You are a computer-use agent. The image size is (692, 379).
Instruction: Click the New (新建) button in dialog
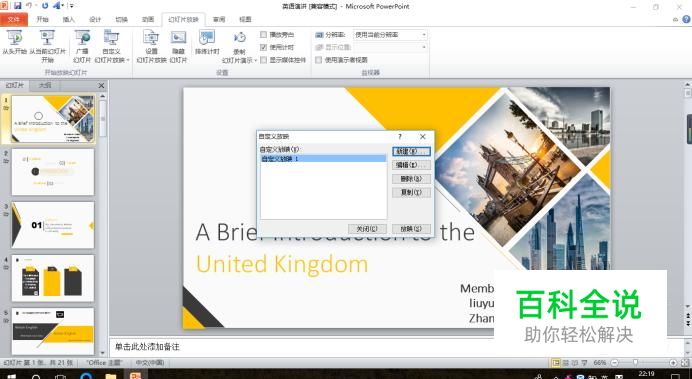(x=411, y=151)
